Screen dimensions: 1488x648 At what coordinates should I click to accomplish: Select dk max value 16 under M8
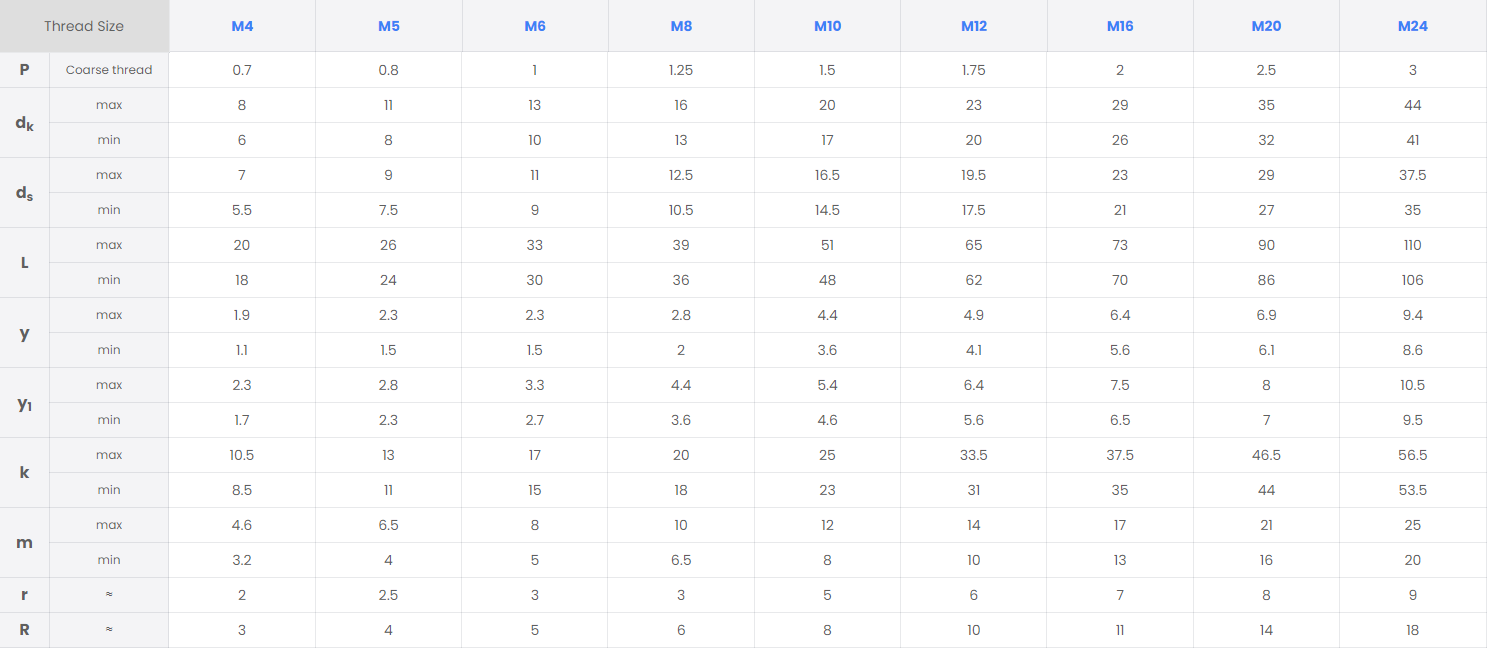tap(681, 105)
